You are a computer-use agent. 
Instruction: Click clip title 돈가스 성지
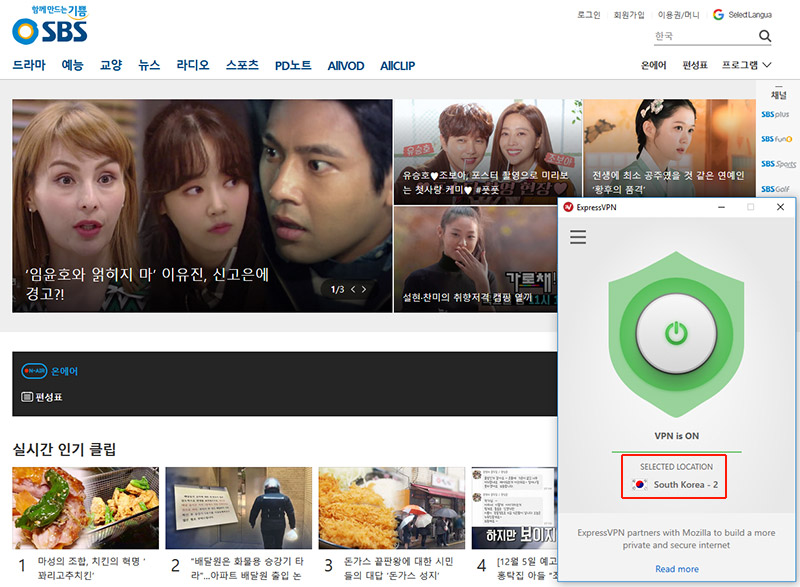coord(398,568)
